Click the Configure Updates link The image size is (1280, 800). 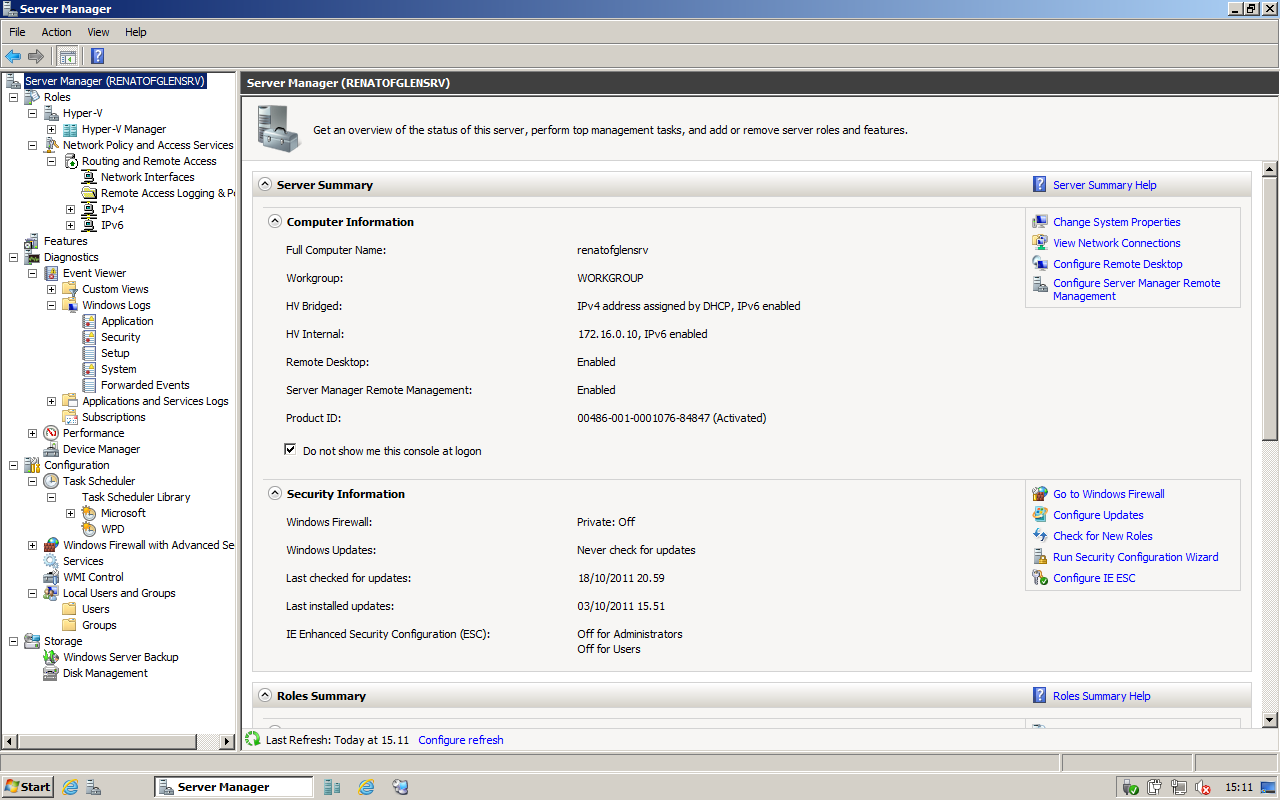pos(1098,515)
